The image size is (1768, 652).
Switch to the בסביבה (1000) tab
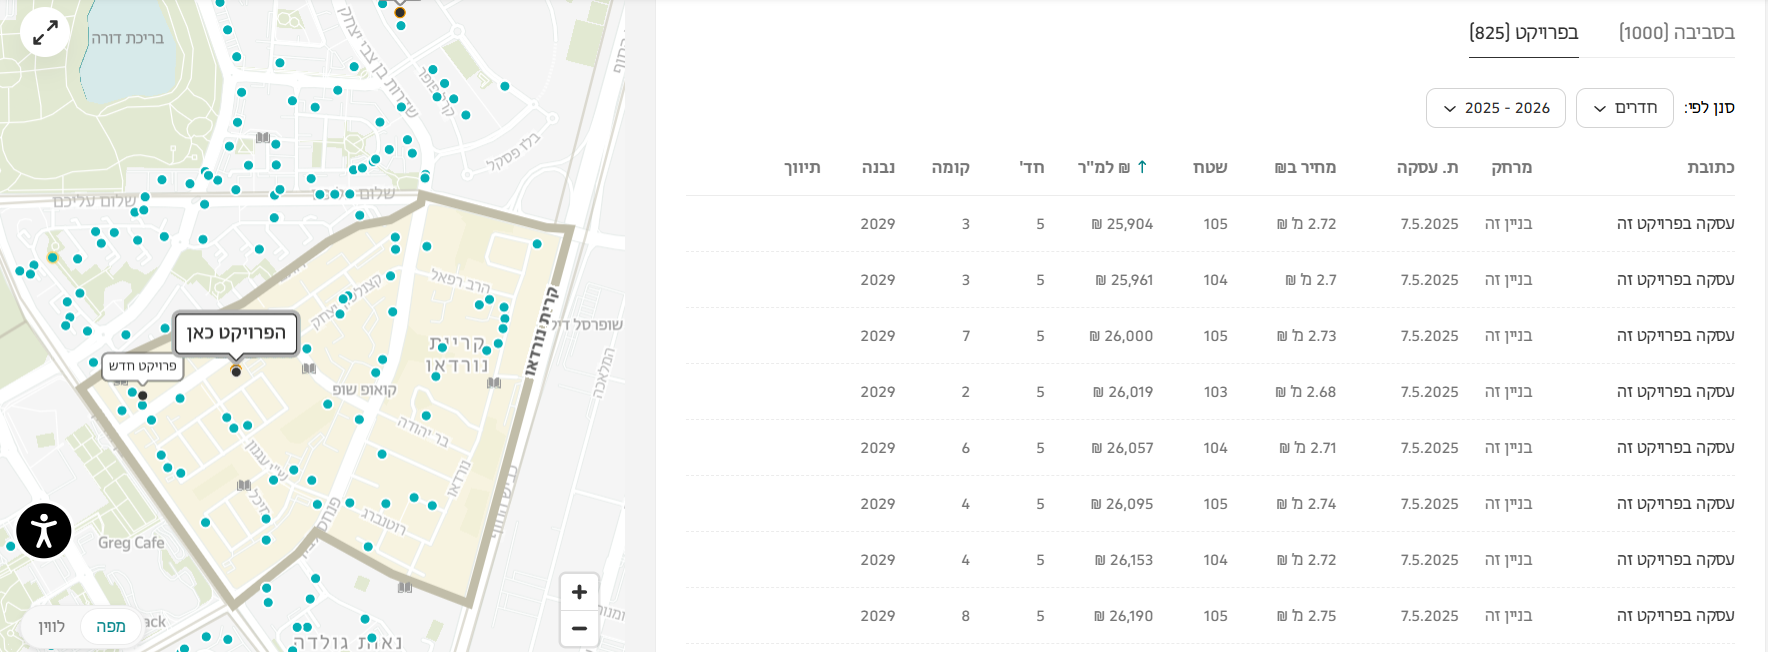pyautogui.click(x=1676, y=33)
